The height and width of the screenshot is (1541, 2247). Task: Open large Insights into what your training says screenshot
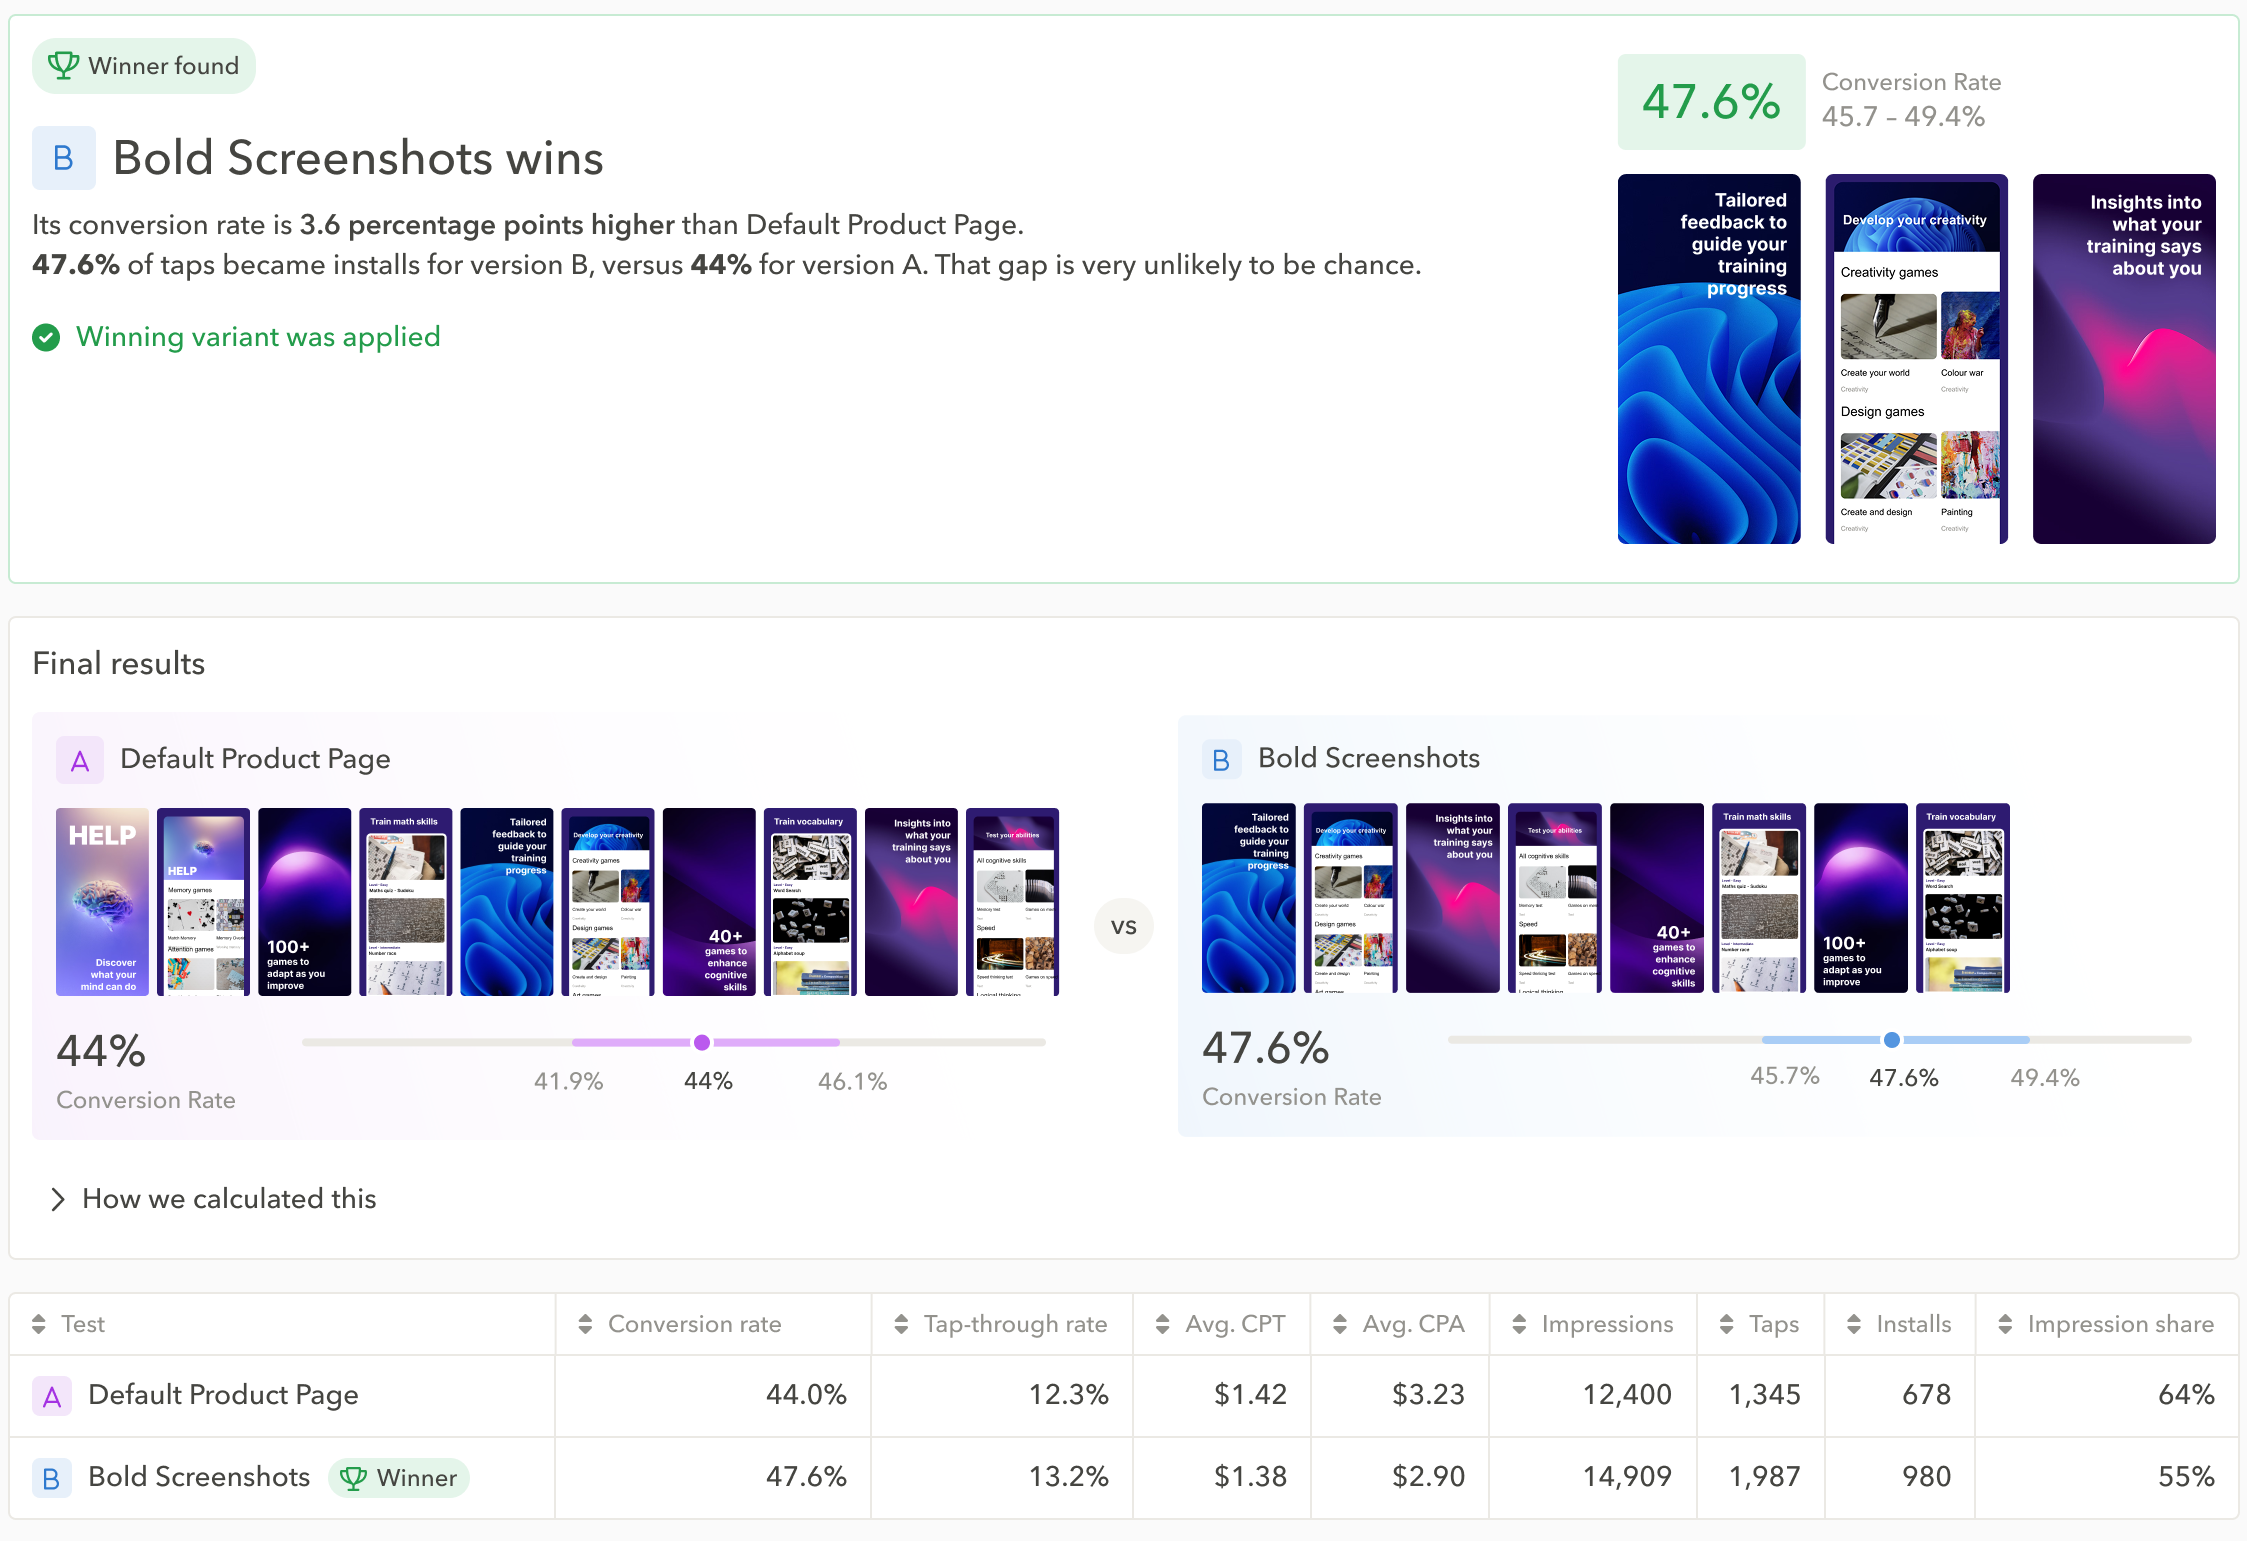[2124, 359]
